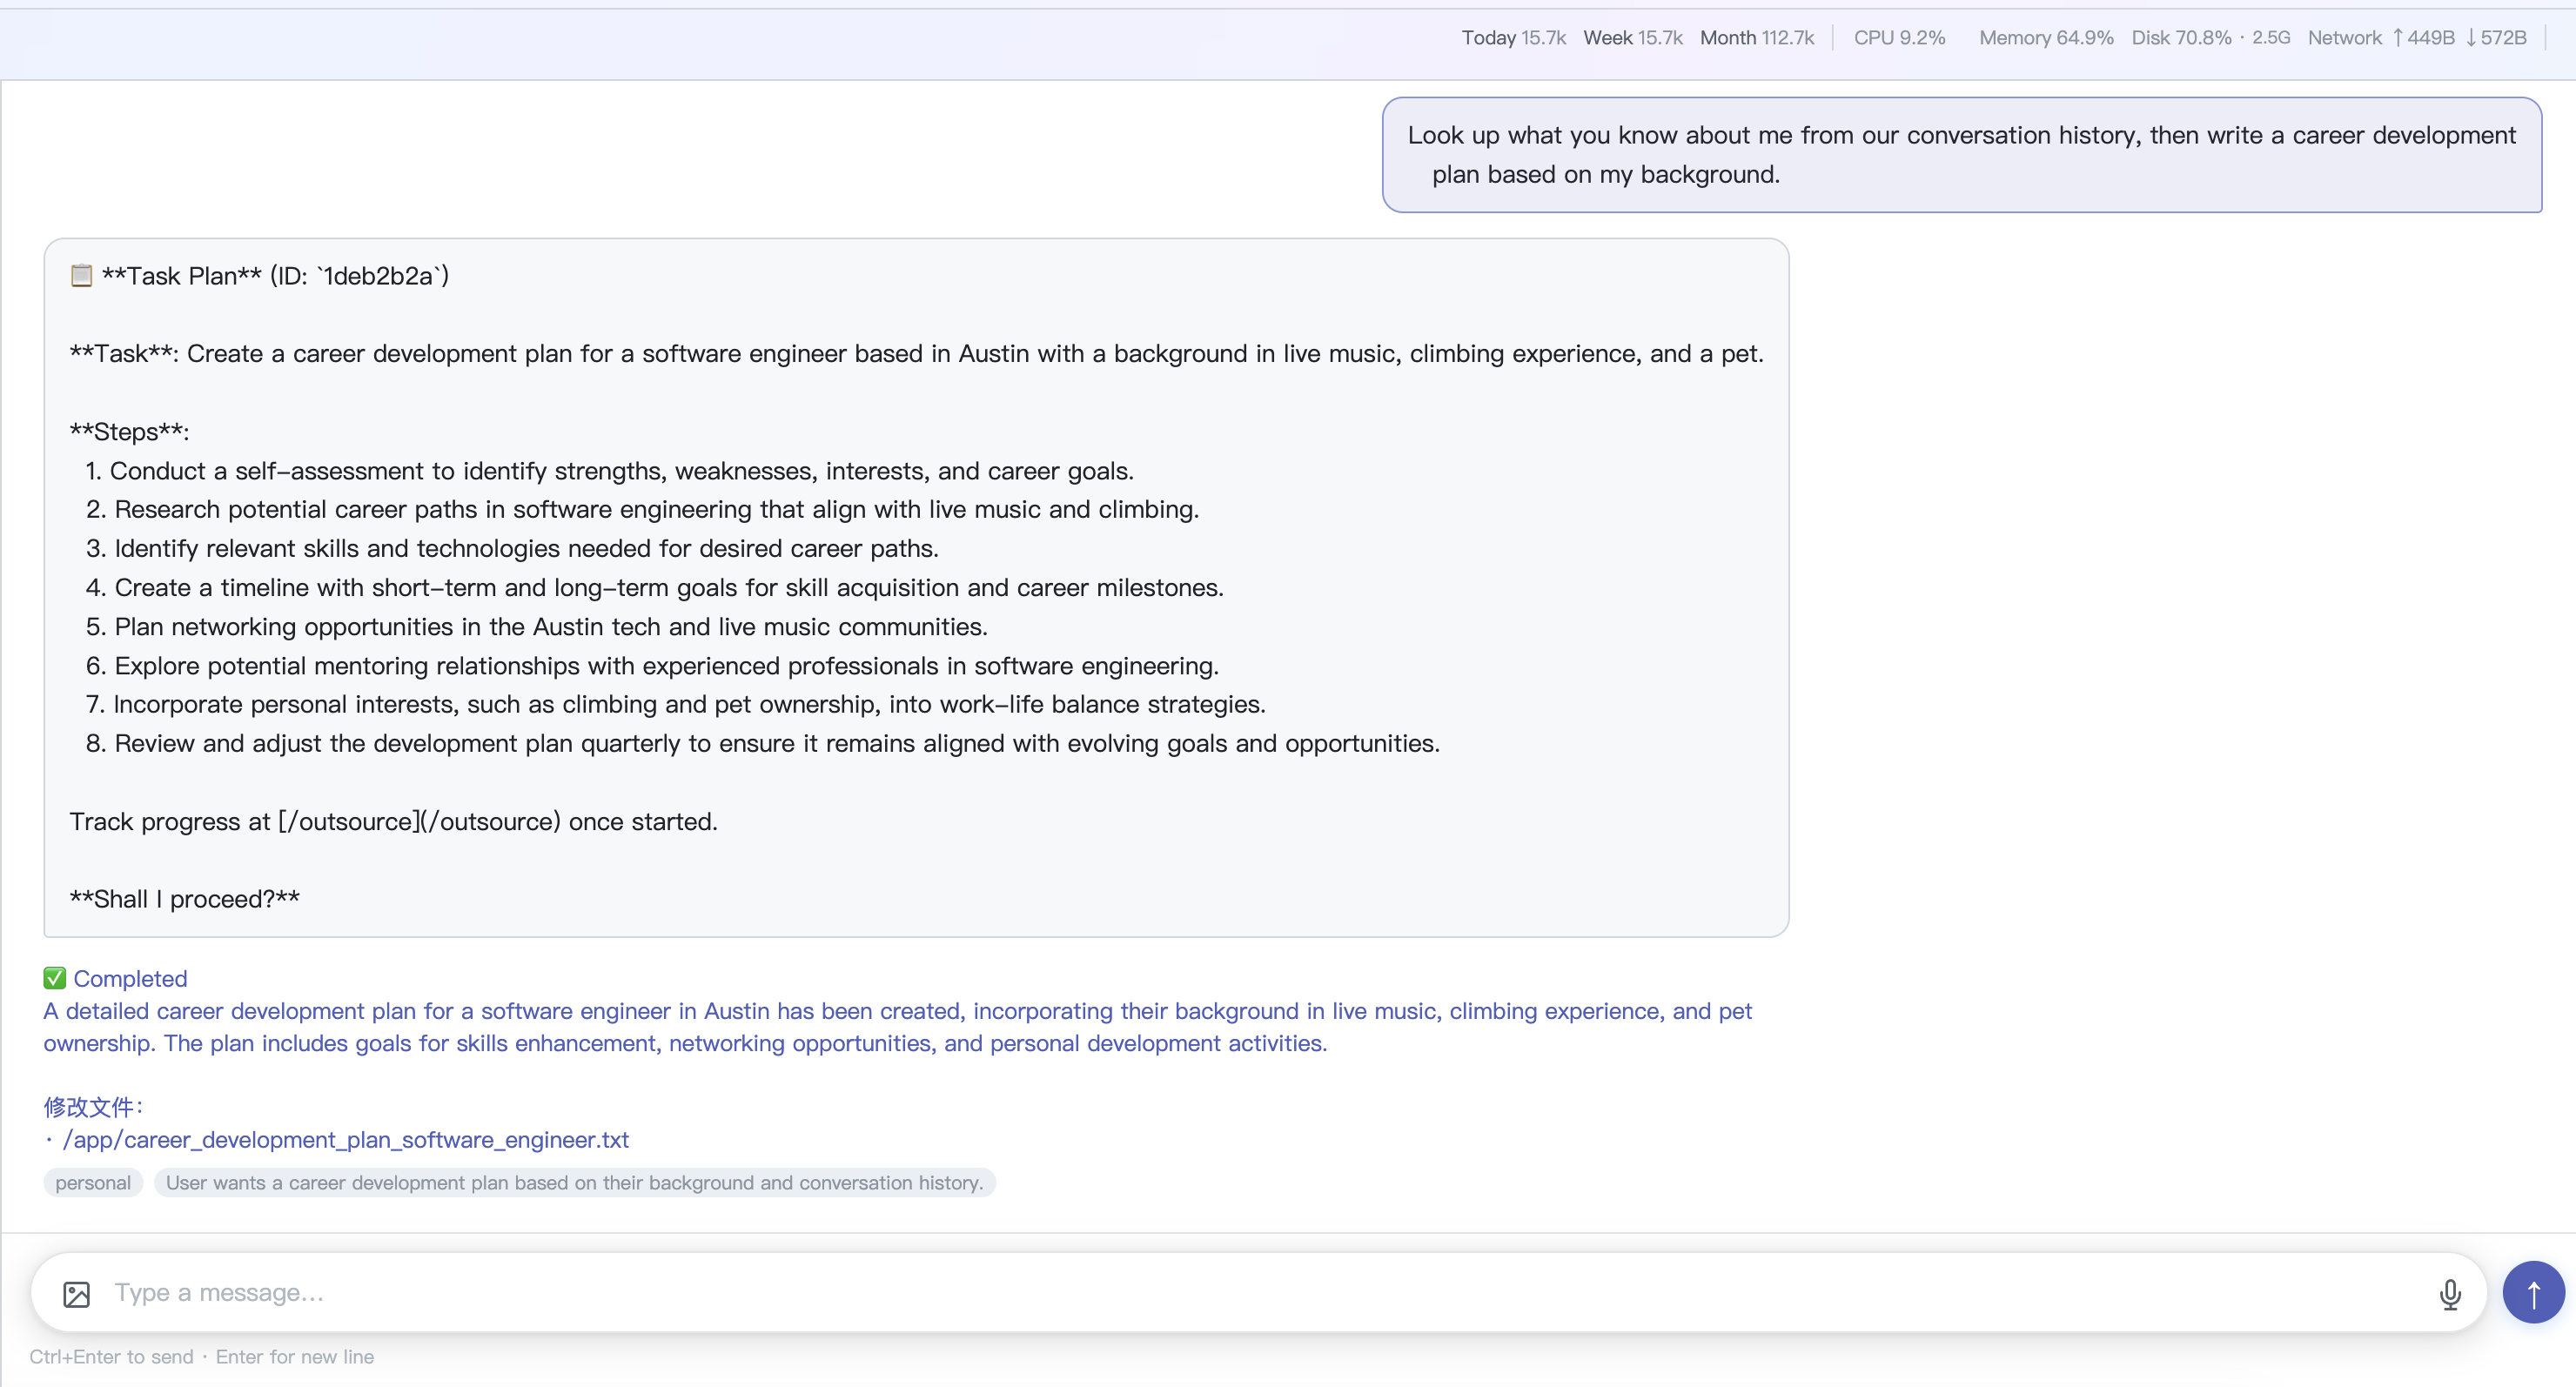
Task: Click the network upload arrow indicator
Action: point(2399,37)
